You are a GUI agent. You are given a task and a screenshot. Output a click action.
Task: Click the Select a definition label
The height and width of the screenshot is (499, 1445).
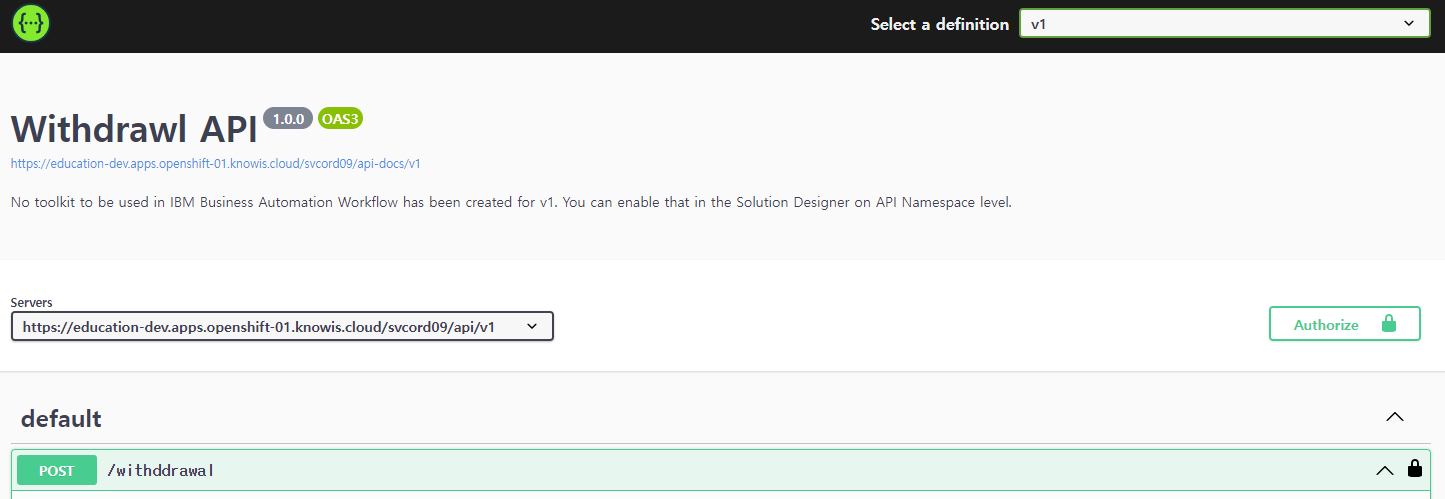(939, 24)
